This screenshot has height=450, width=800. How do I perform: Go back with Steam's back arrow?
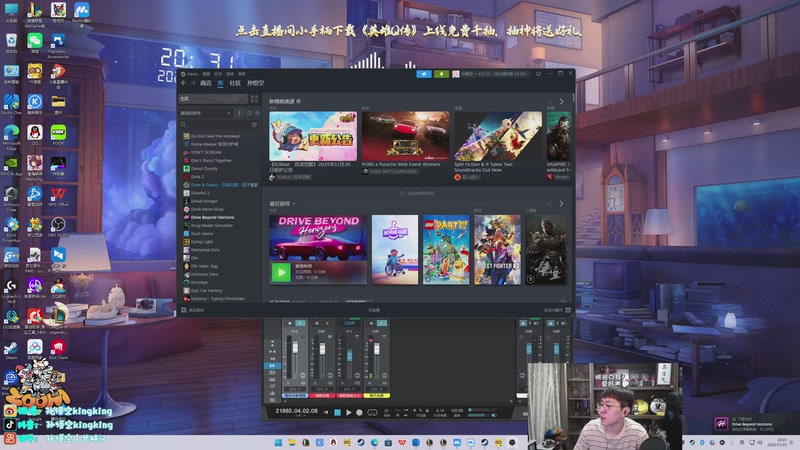(184, 83)
